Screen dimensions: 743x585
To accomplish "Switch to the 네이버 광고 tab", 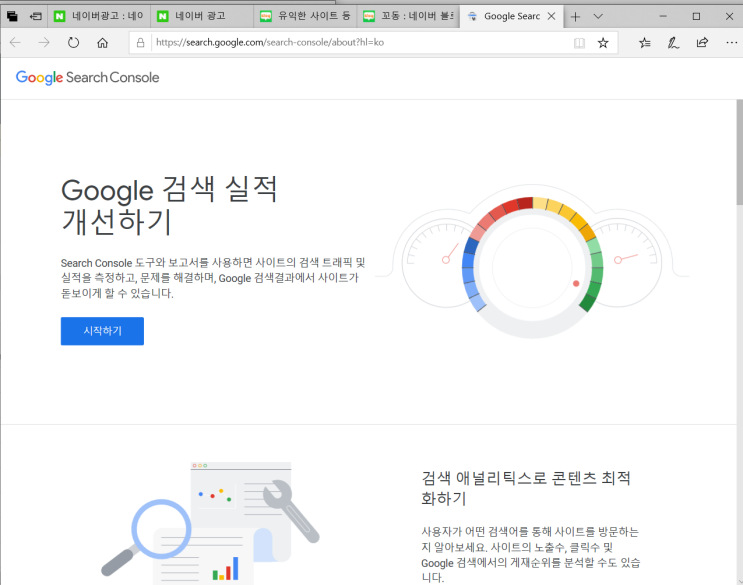I will pos(201,16).
